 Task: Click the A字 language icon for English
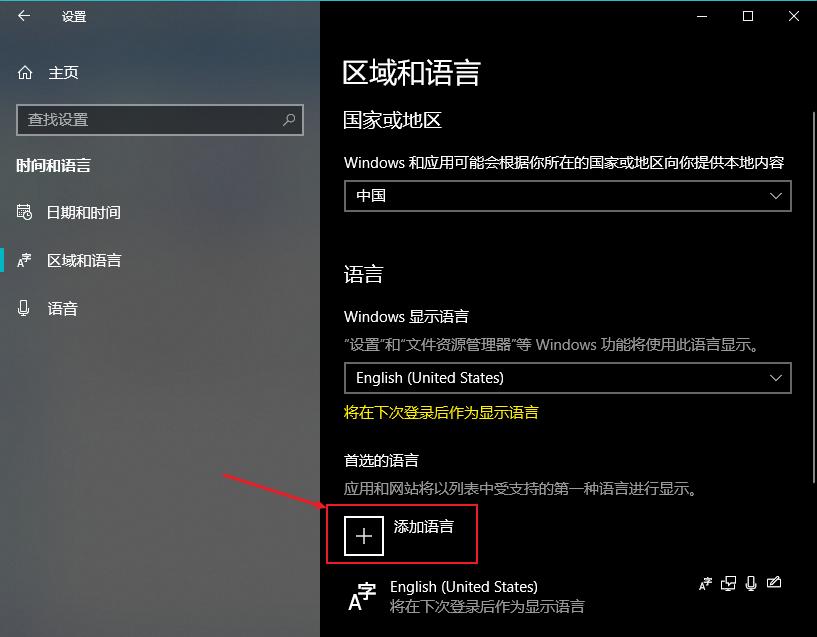pos(362,596)
